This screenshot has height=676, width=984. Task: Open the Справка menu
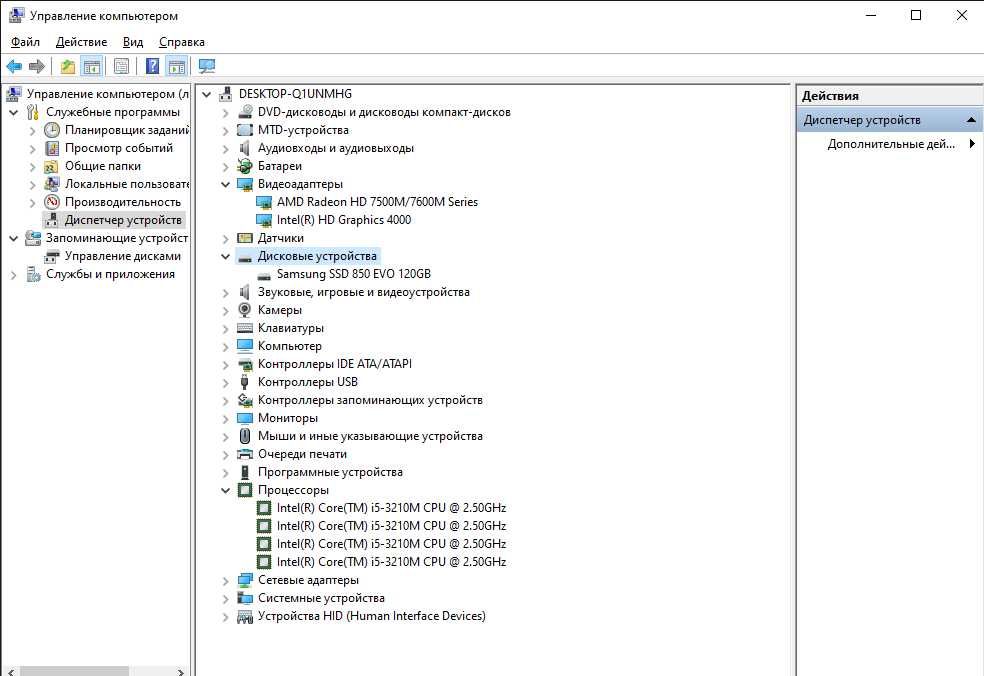click(182, 42)
